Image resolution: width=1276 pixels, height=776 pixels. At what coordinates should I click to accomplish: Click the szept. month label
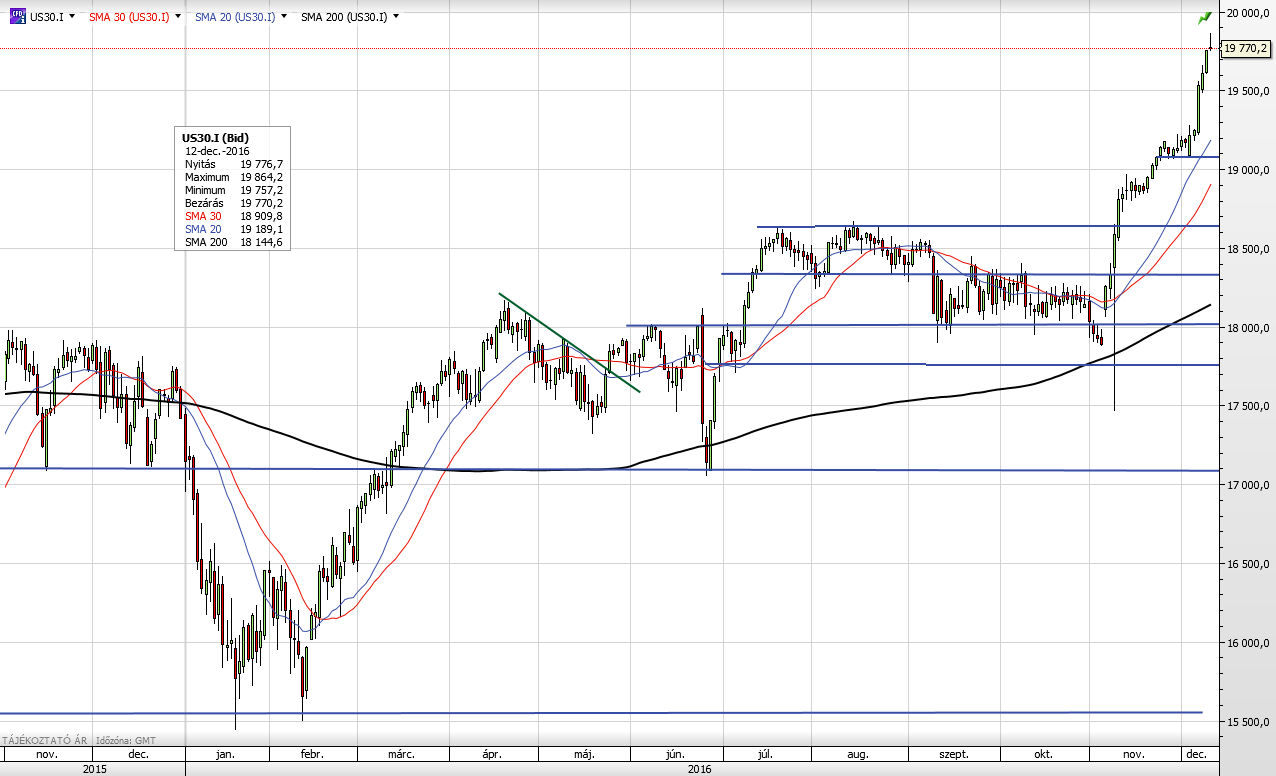(x=952, y=754)
